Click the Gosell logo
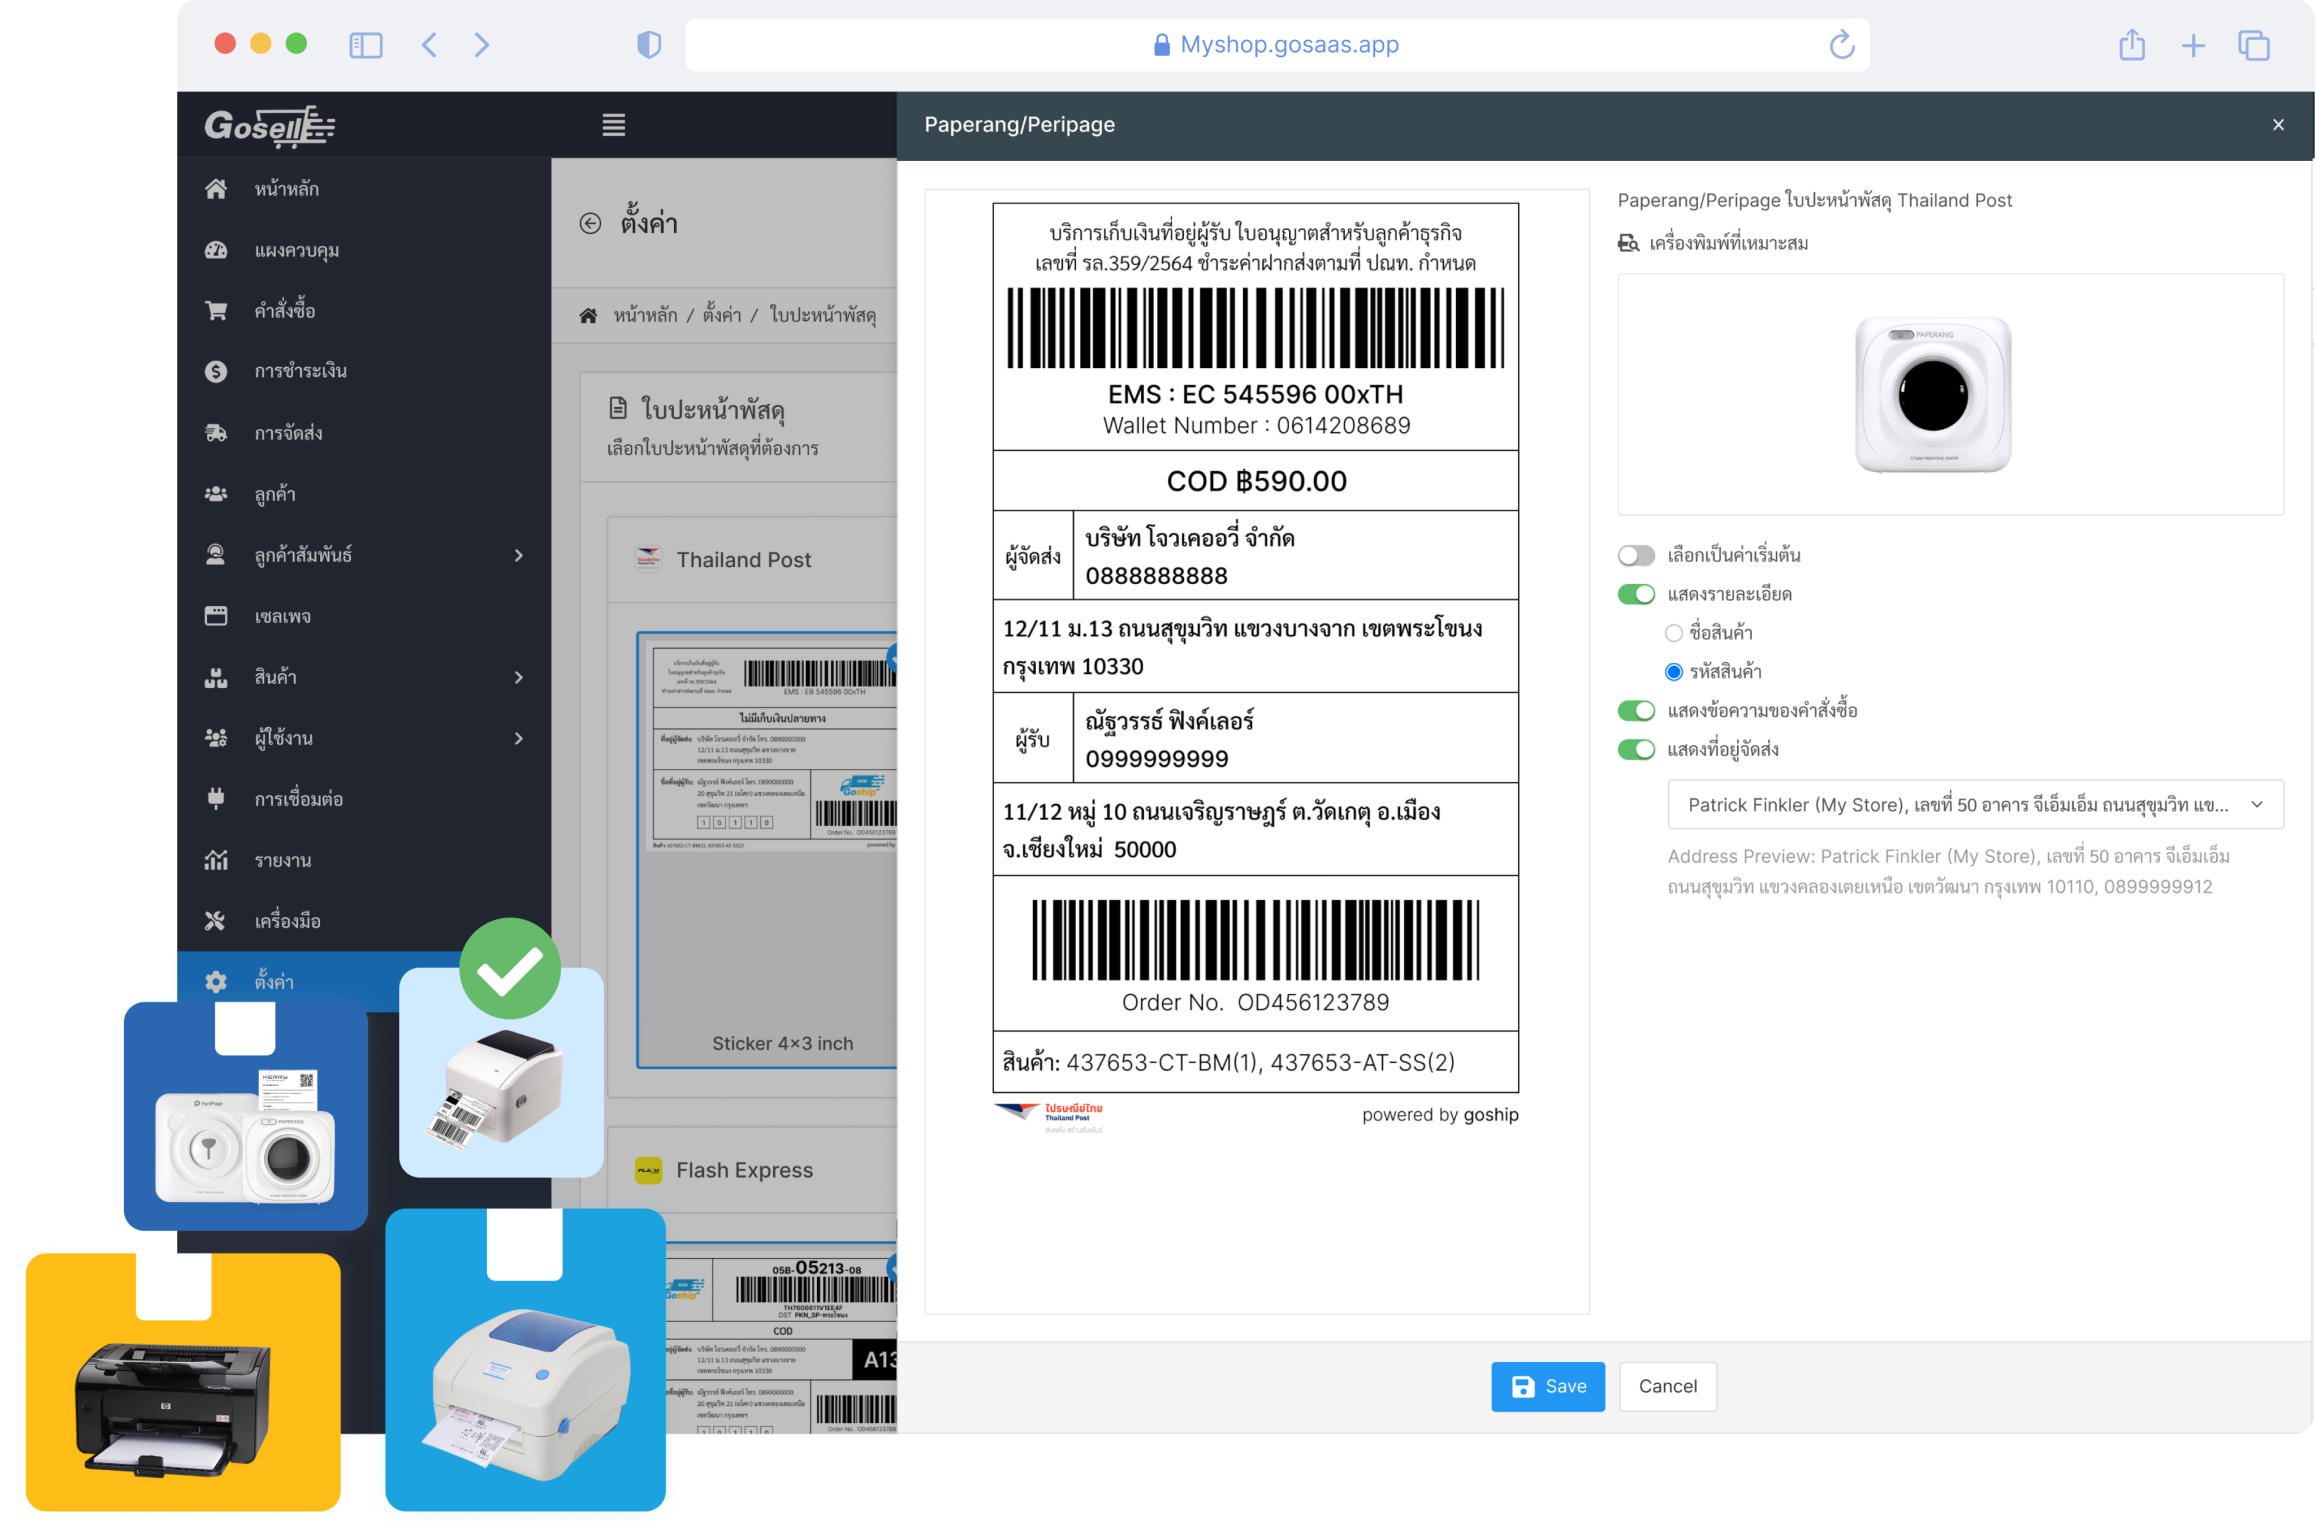Screen dimensions: 2316x1536 tap(270, 126)
